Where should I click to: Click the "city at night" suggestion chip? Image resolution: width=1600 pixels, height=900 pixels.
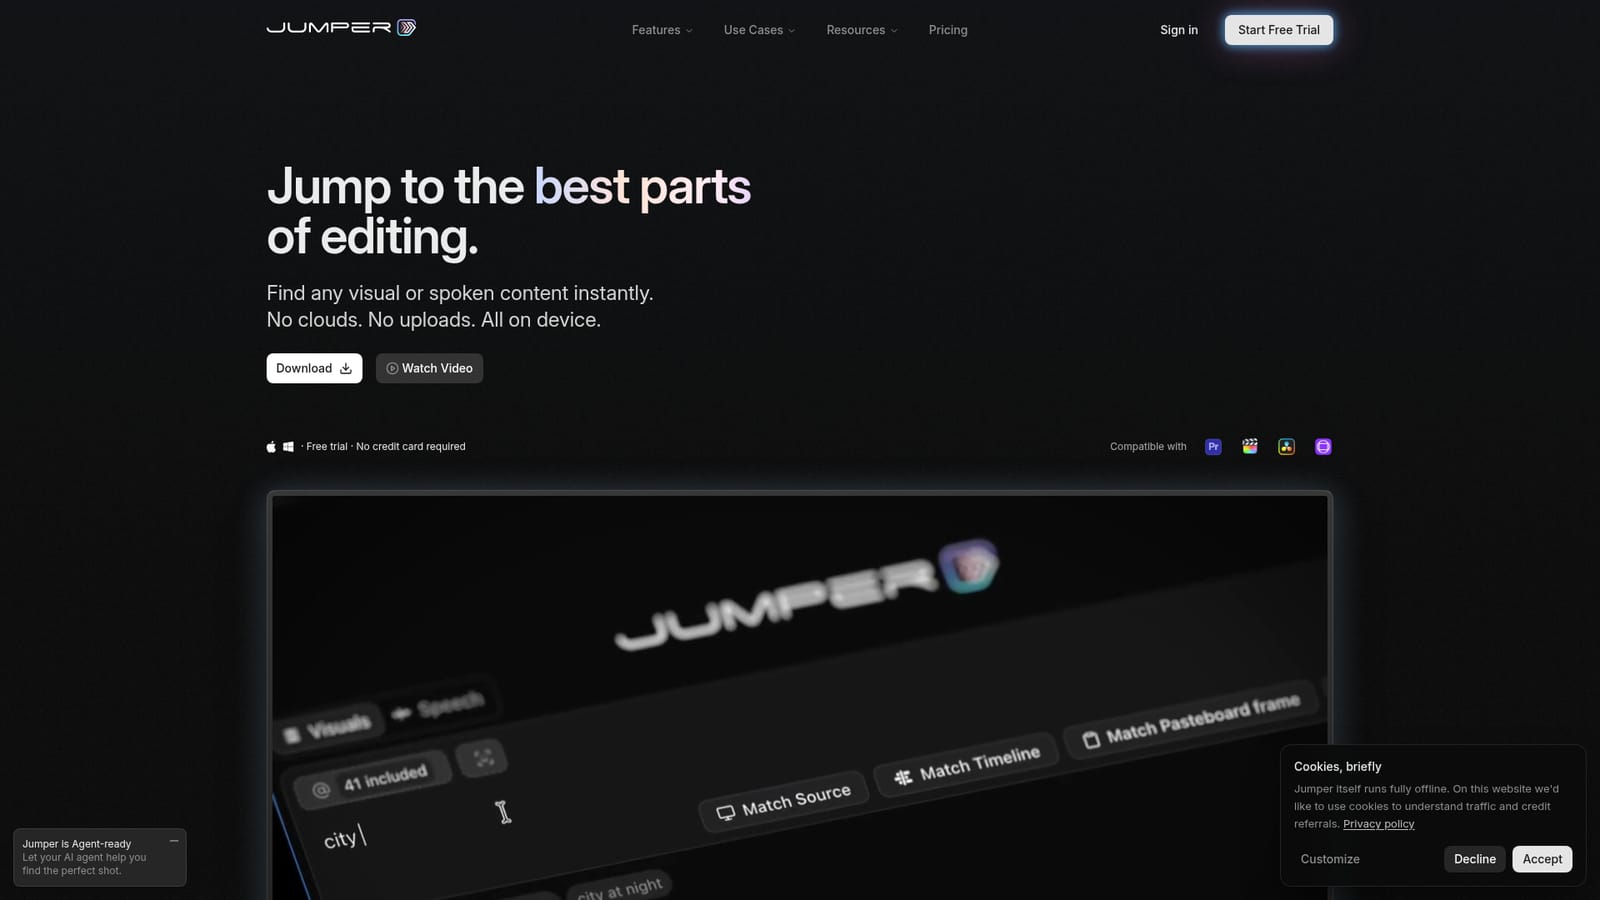[x=620, y=887]
